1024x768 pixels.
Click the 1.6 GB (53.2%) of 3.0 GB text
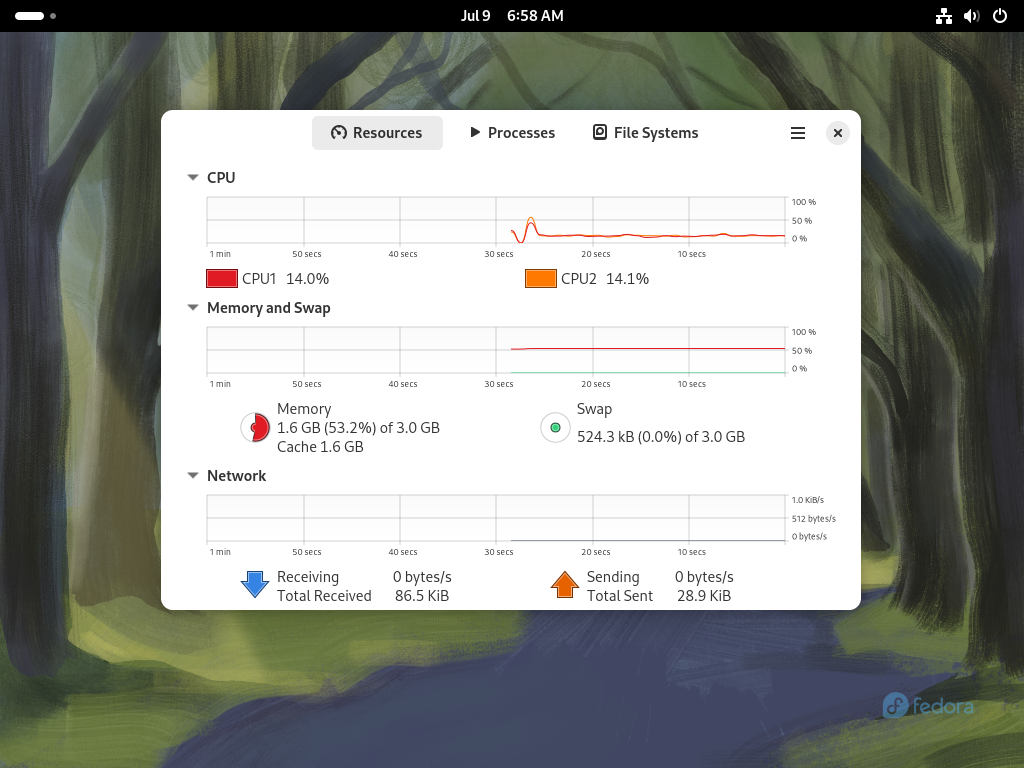[x=359, y=428]
